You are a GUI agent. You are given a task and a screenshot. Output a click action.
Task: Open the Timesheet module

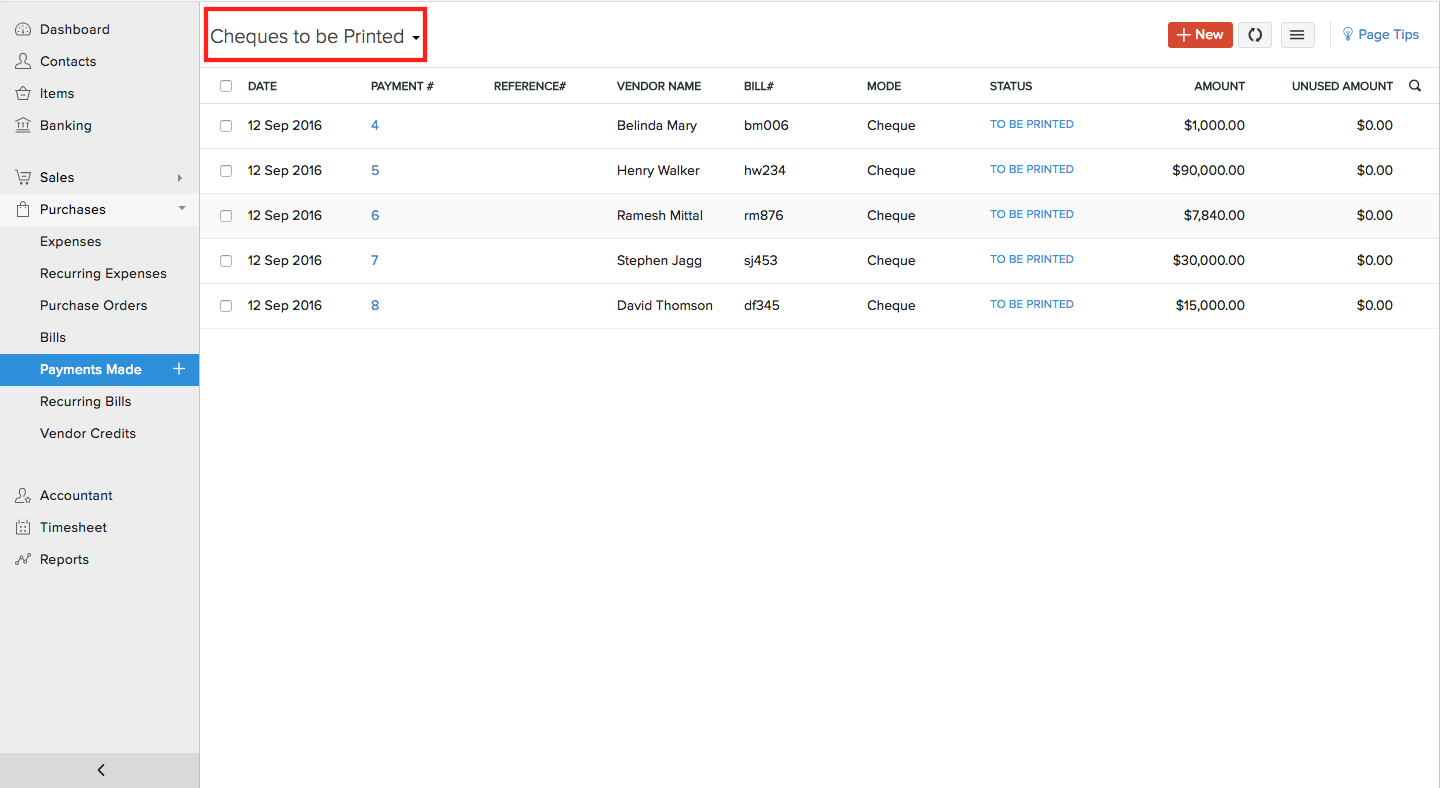pyautogui.click(x=73, y=527)
